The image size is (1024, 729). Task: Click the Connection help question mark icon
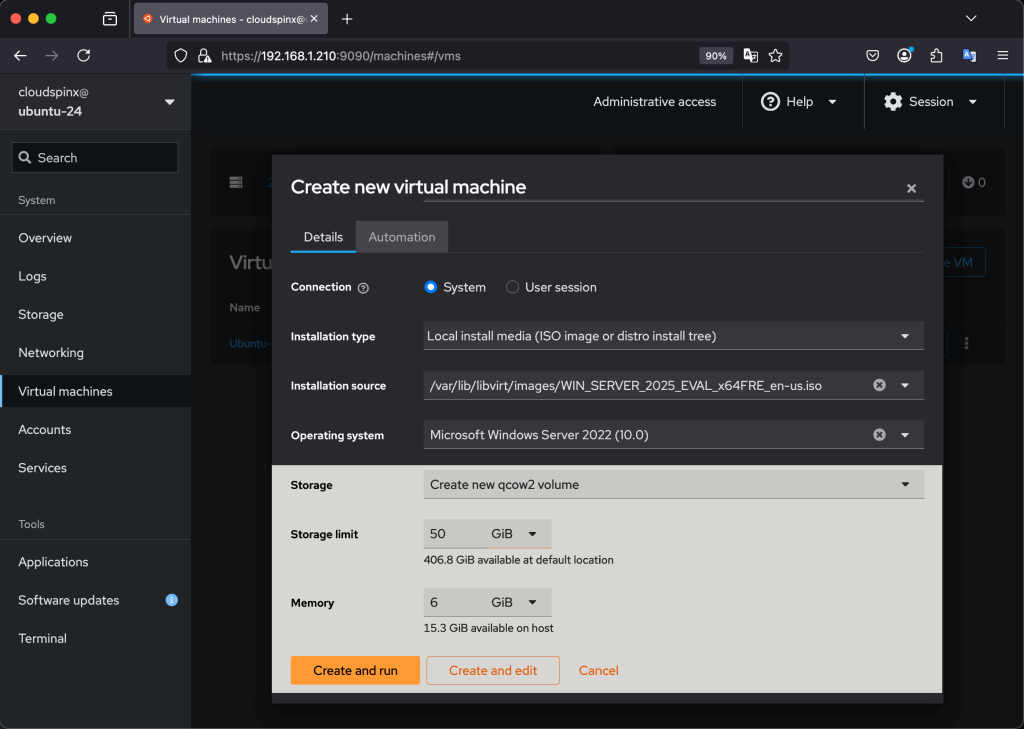click(363, 288)
